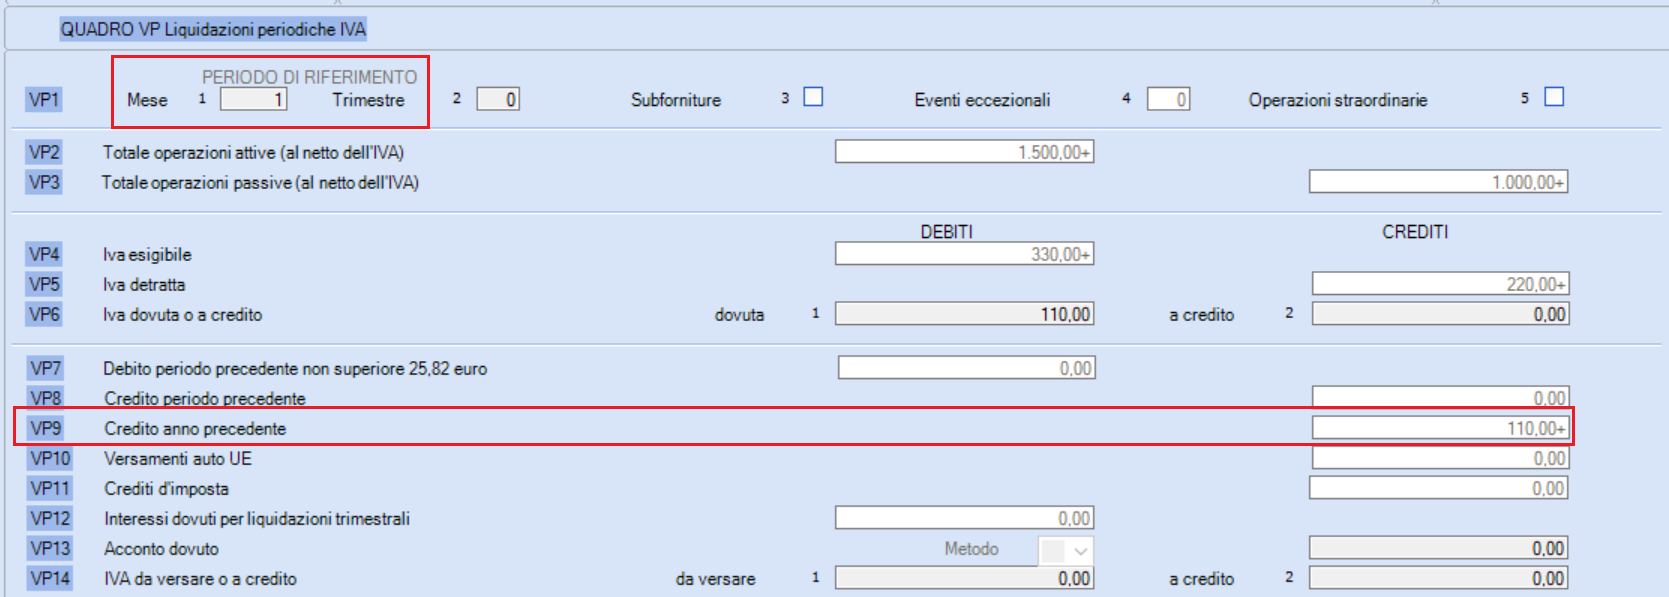Viewport: 1669px width, 597px height.
Task: Click the 'Credito anno precedente' description text
Action: click(195, 429)
